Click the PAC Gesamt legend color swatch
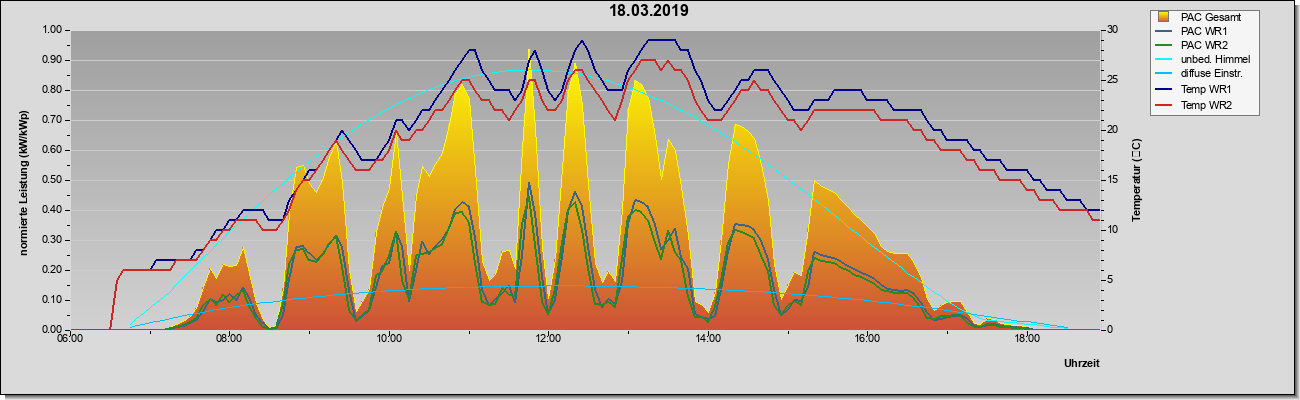1300x400 pixels. click(1162, 17)
